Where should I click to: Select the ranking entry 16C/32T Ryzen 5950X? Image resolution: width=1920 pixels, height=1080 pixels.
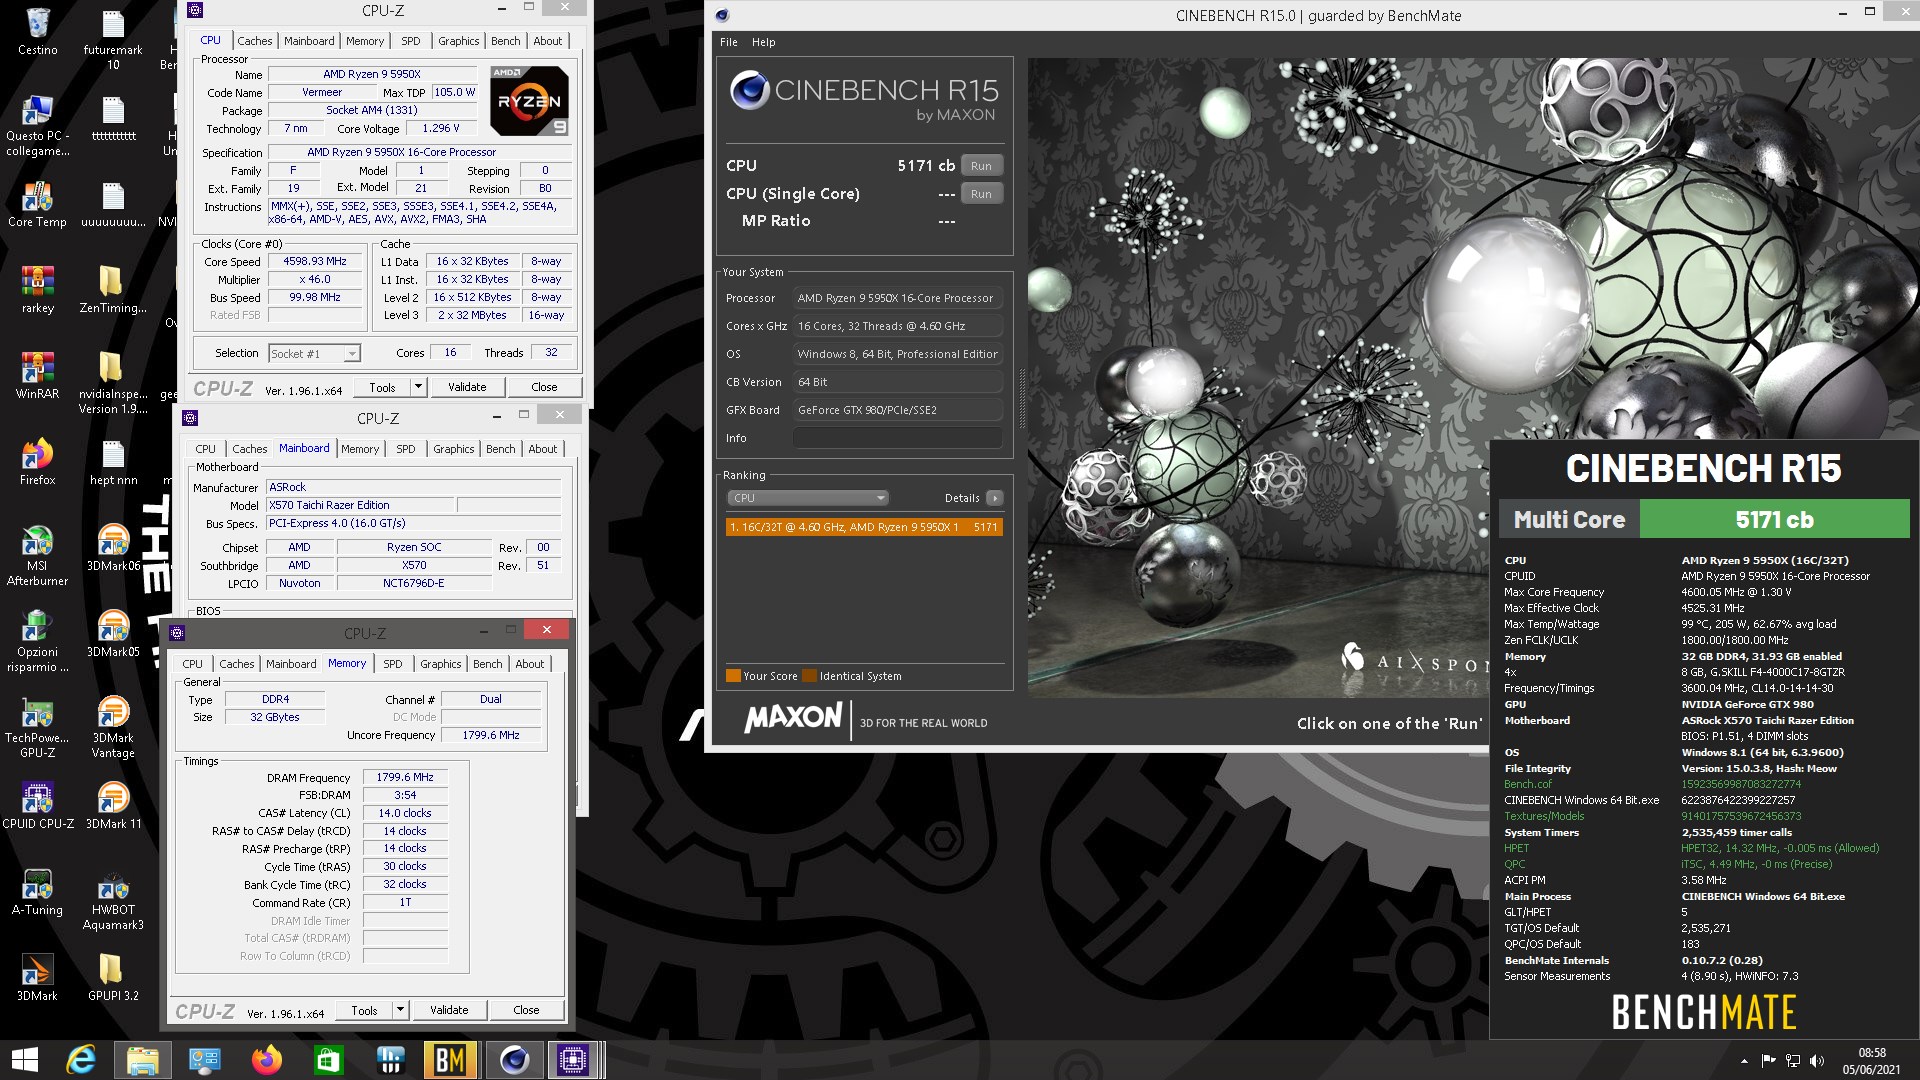pos(864,527)
